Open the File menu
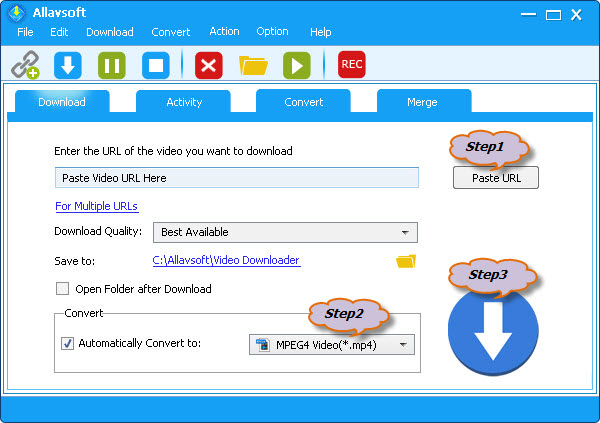The width and height of the screenshot is (600, 423). click(x=25, y=32)
